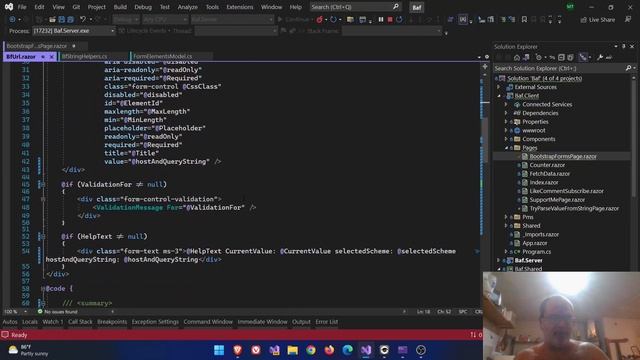
Task: Click the feedback icon beside Live Share
Action: tap(628, 19)
